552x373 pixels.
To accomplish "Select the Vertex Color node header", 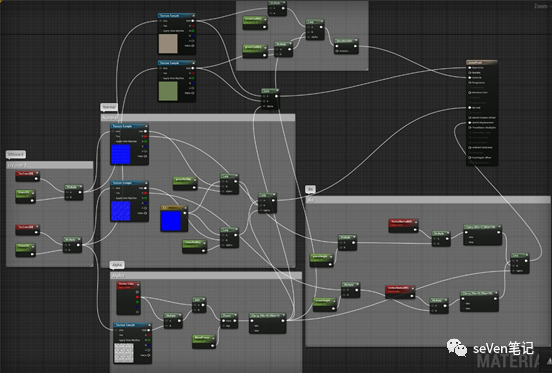I will click(128, 284).
